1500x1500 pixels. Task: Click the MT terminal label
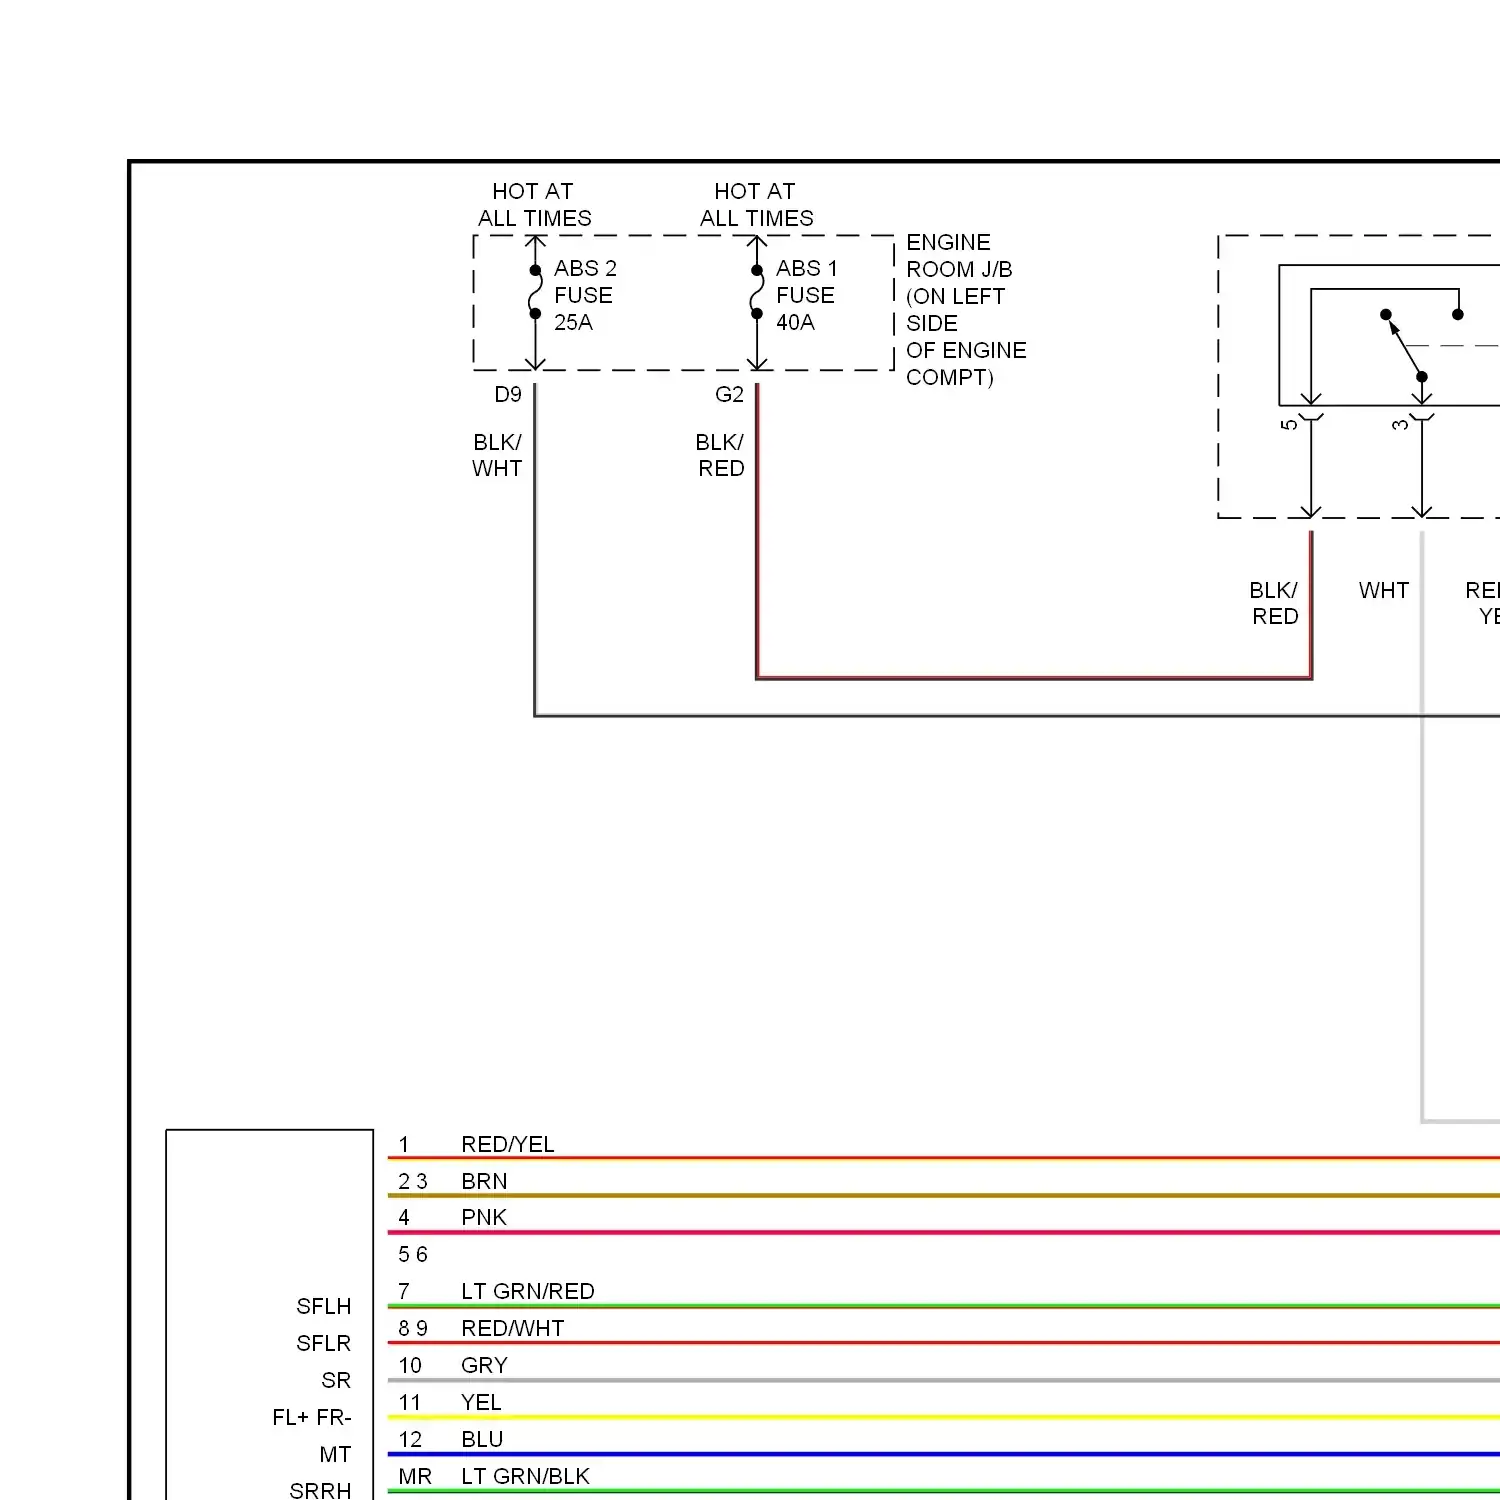point(335,1454)
